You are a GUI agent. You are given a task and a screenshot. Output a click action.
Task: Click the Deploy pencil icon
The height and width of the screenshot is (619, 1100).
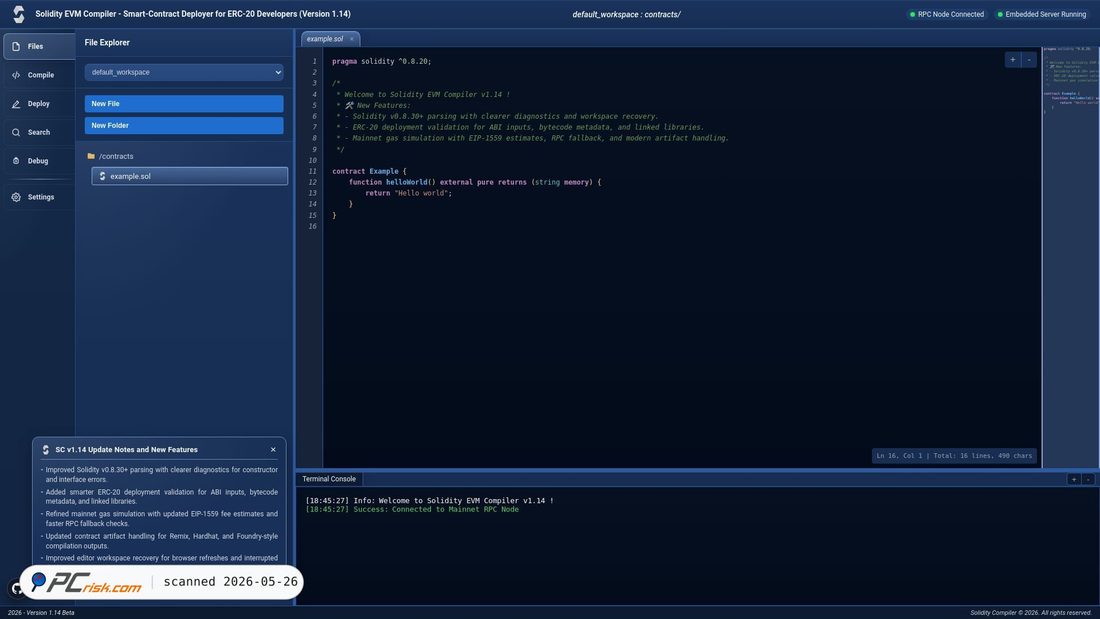(x=16, y=104)
